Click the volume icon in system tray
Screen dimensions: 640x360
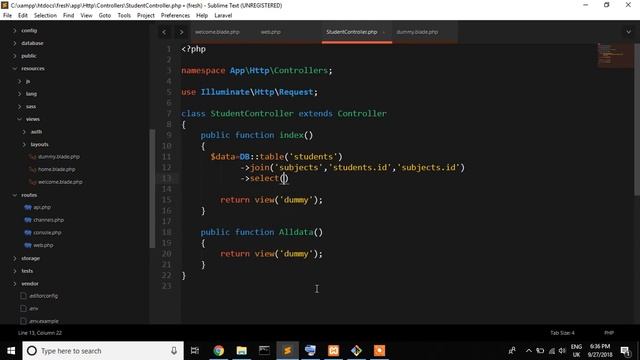pos(562,351)
